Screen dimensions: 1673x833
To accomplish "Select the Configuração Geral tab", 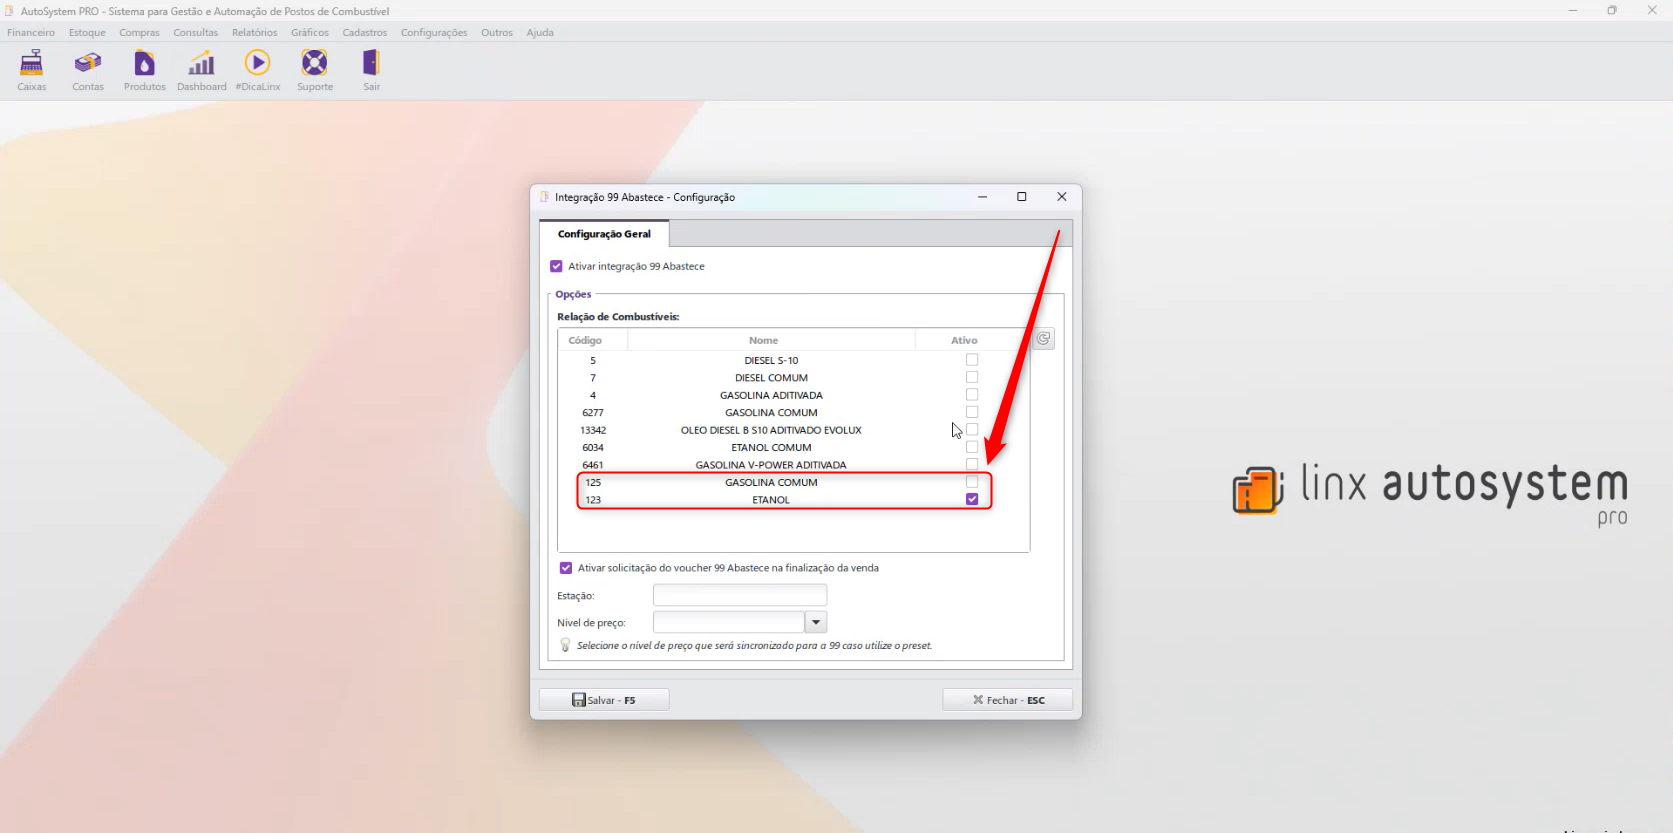I will pyautogui.click(x=604, y=234).
